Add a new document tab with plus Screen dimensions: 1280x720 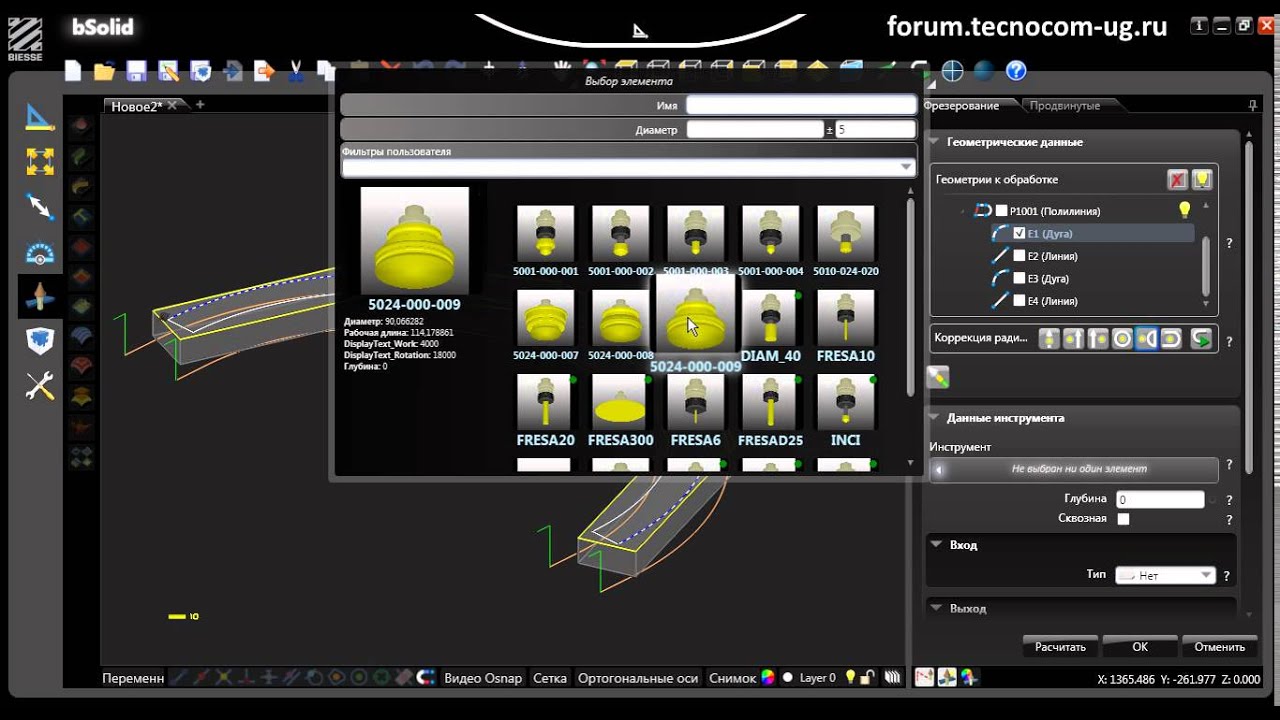tap(200, 105)
